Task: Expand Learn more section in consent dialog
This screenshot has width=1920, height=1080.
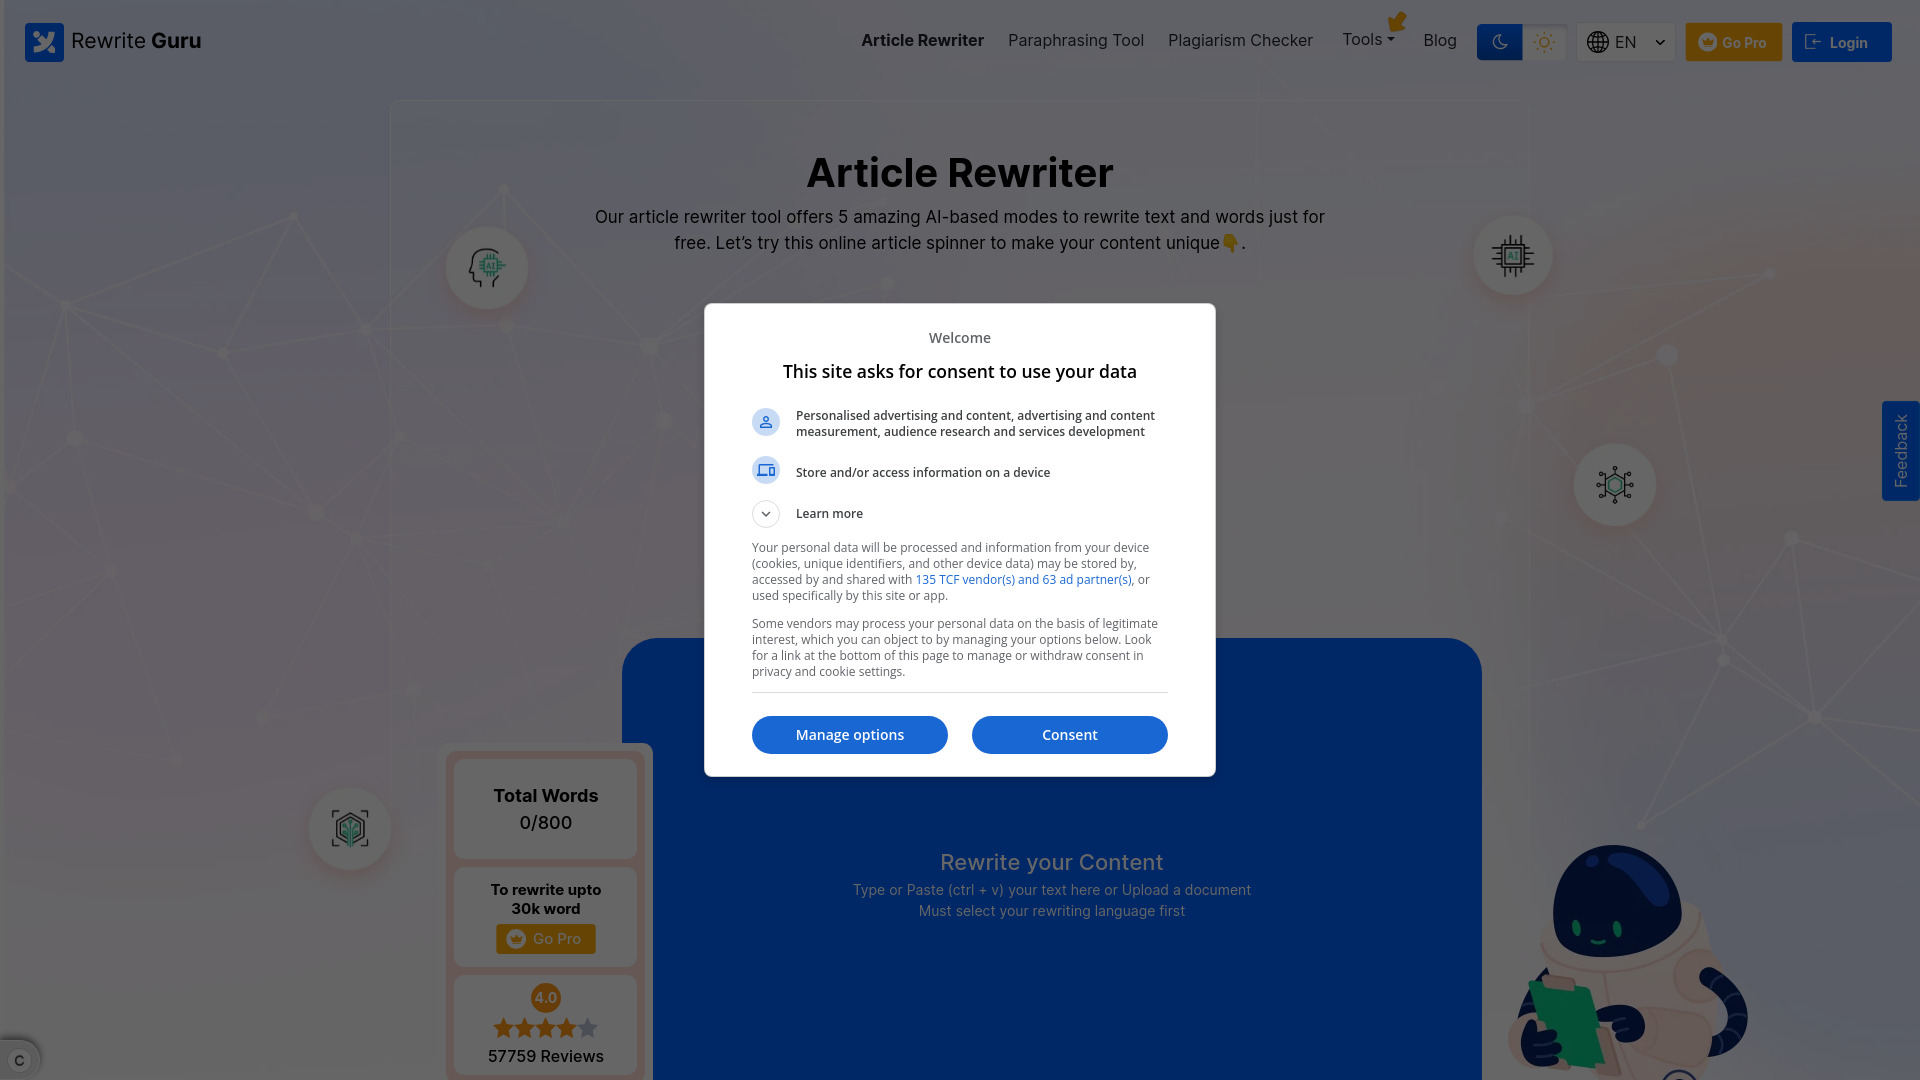Action: [766, 513]
